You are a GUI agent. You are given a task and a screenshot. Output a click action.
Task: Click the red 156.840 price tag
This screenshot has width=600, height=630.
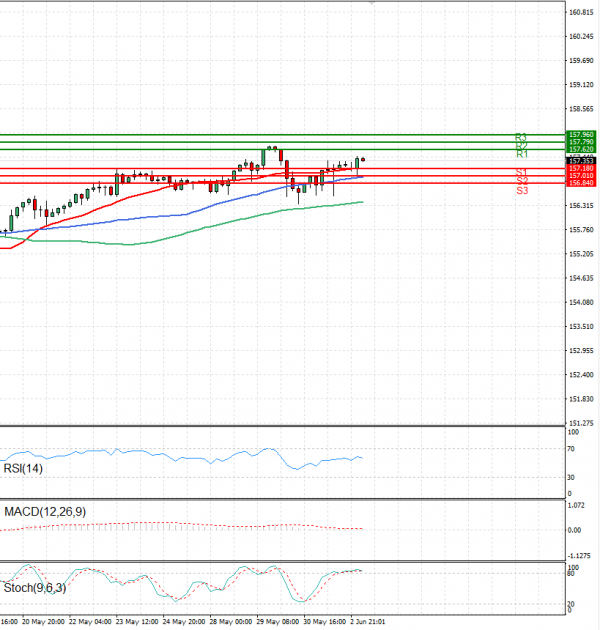coord(581,183)
